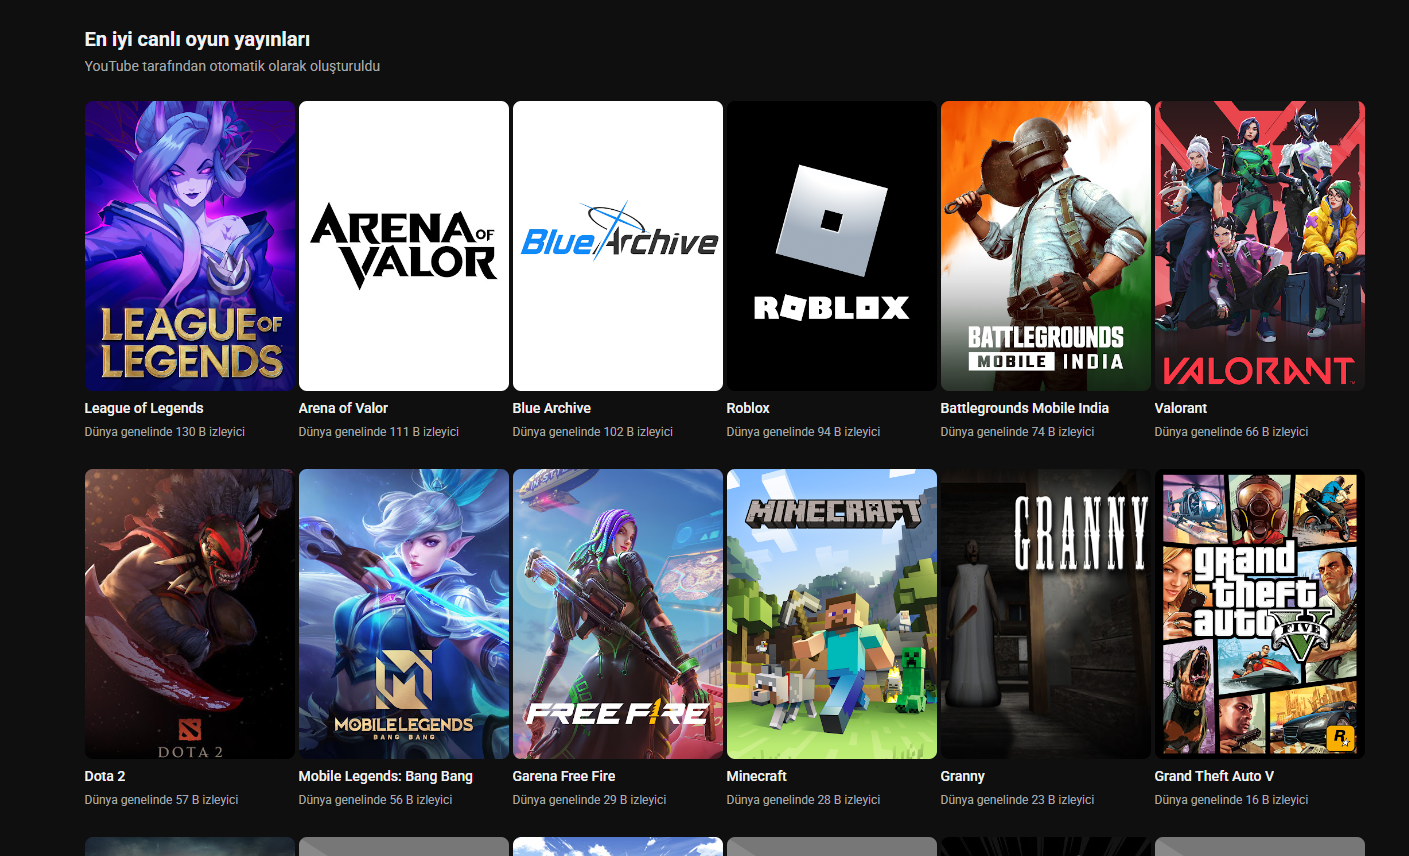1409x856 pixels.
Task: Click "Dünya genelinde 57 B izleyici" text
Action: tap(162, 800)
